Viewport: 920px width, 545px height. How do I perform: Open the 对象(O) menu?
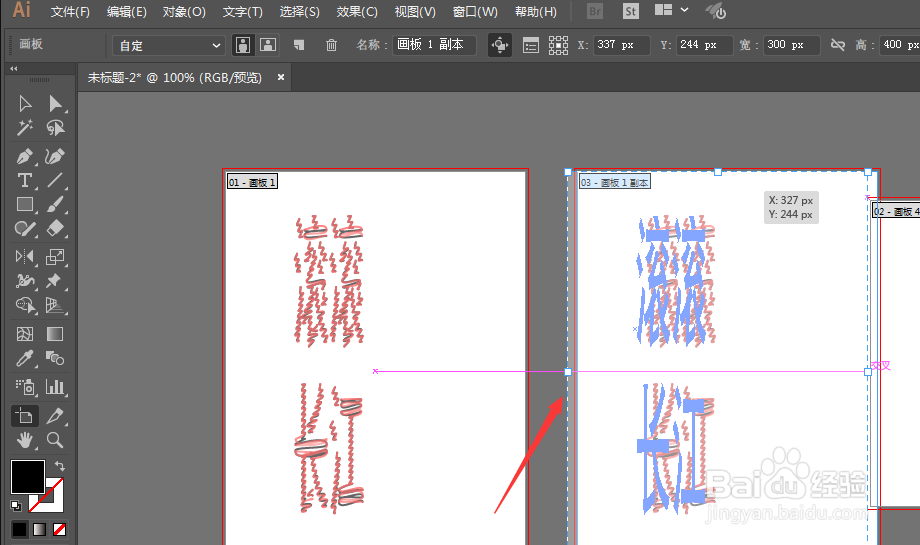tap(184, 12)
